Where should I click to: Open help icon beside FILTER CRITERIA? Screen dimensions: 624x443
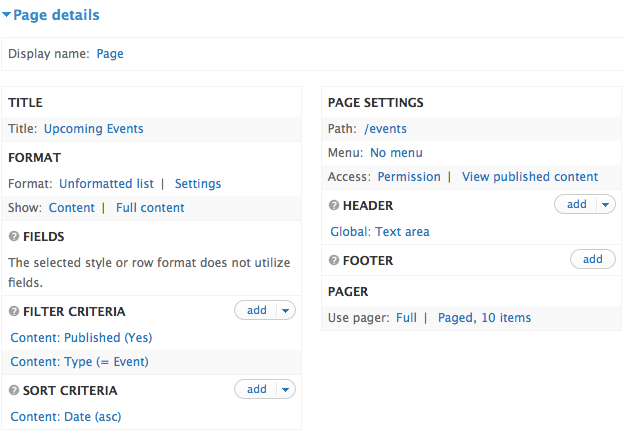(14, 311)
